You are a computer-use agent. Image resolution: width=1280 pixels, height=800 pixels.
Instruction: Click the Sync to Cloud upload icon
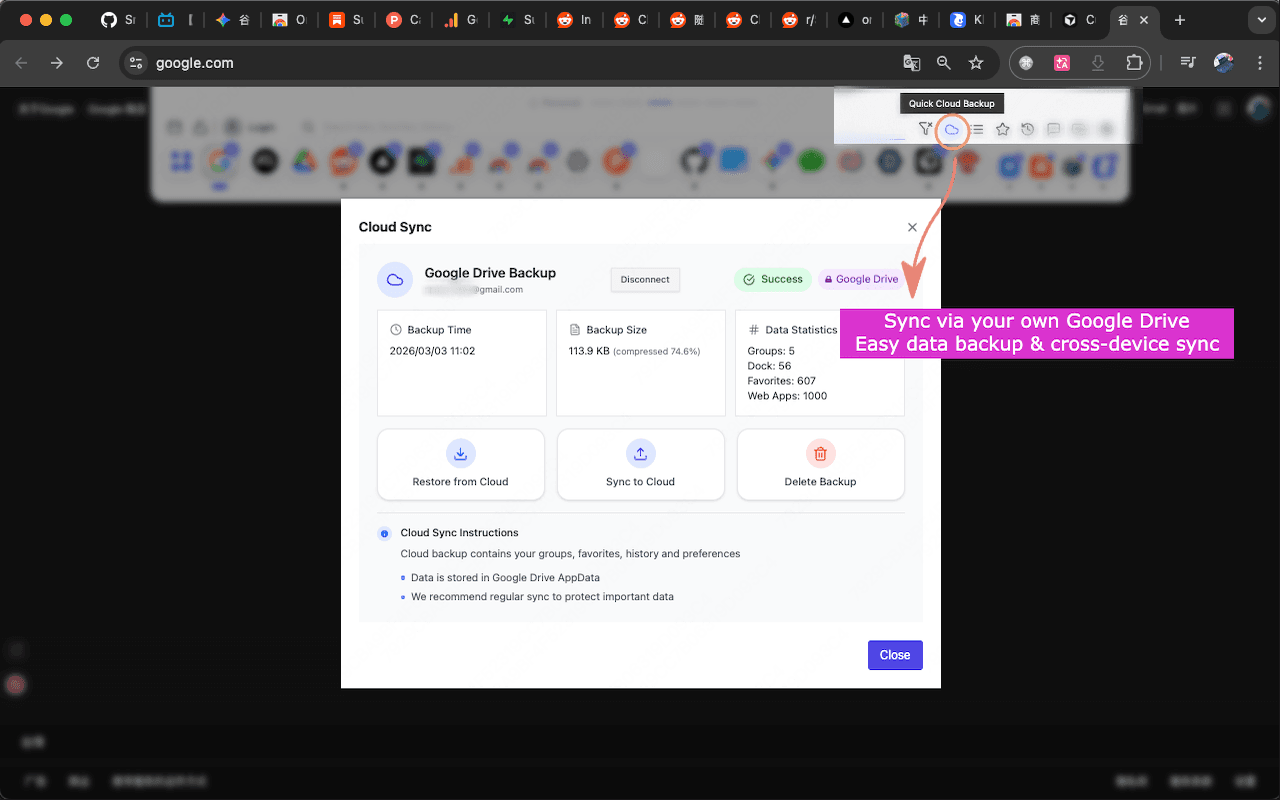coord(640,453)
